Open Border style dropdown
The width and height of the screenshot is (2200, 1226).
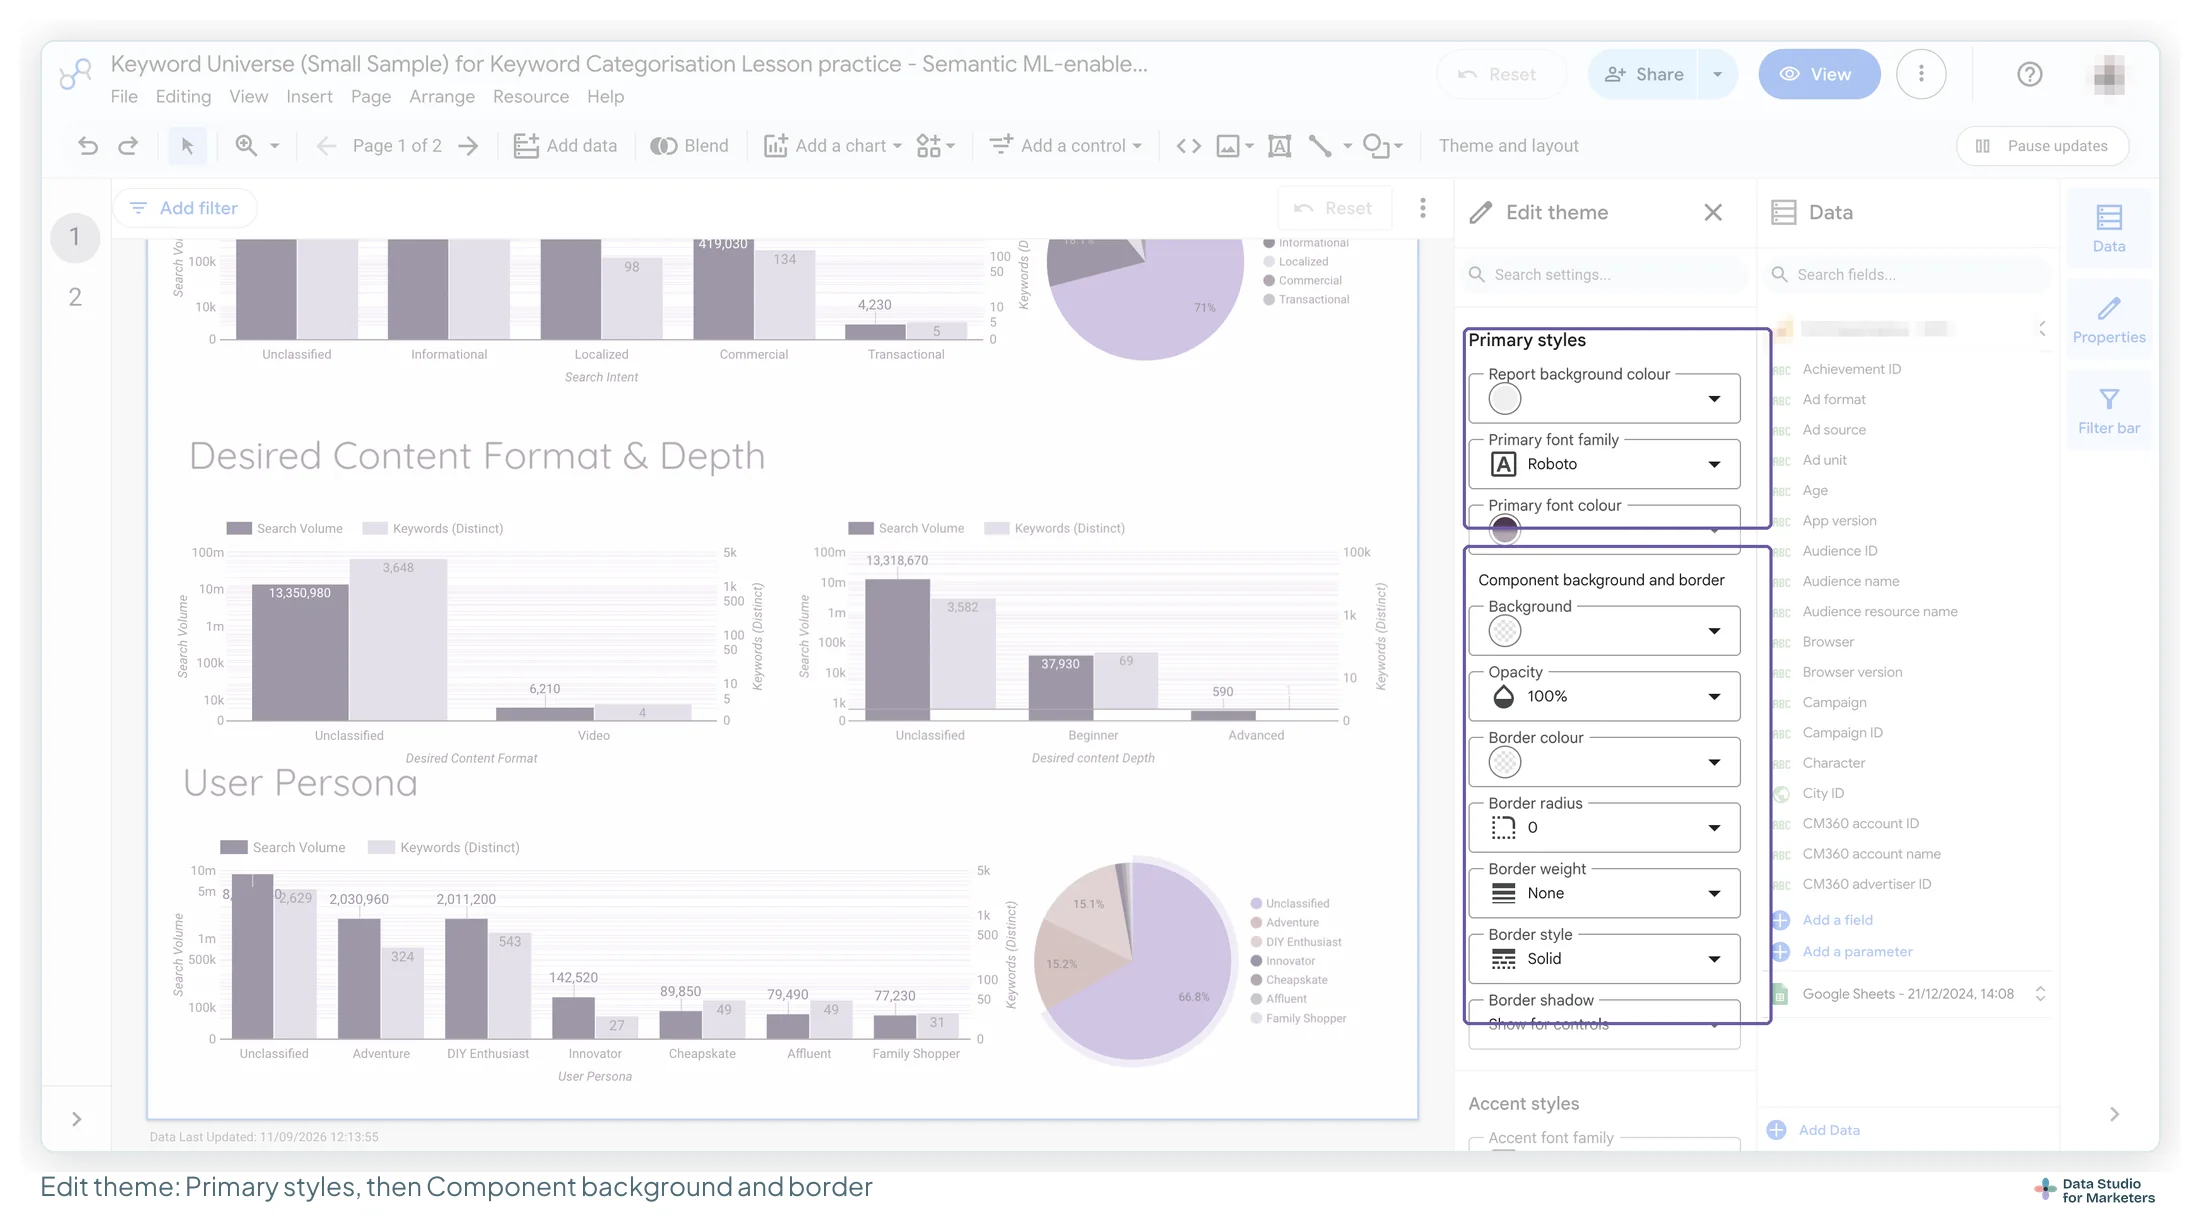click(1604, 959)
